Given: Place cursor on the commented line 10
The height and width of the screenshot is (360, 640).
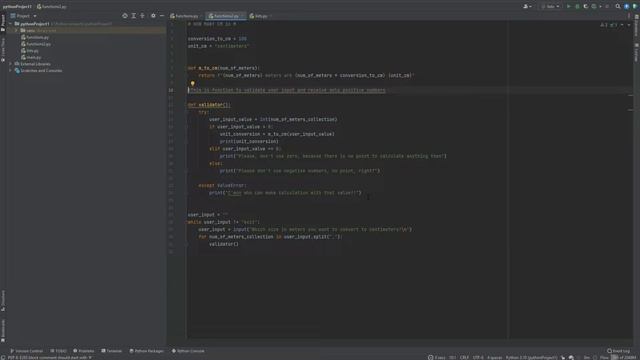Looking at the screenshot, I should coord(287,90).
